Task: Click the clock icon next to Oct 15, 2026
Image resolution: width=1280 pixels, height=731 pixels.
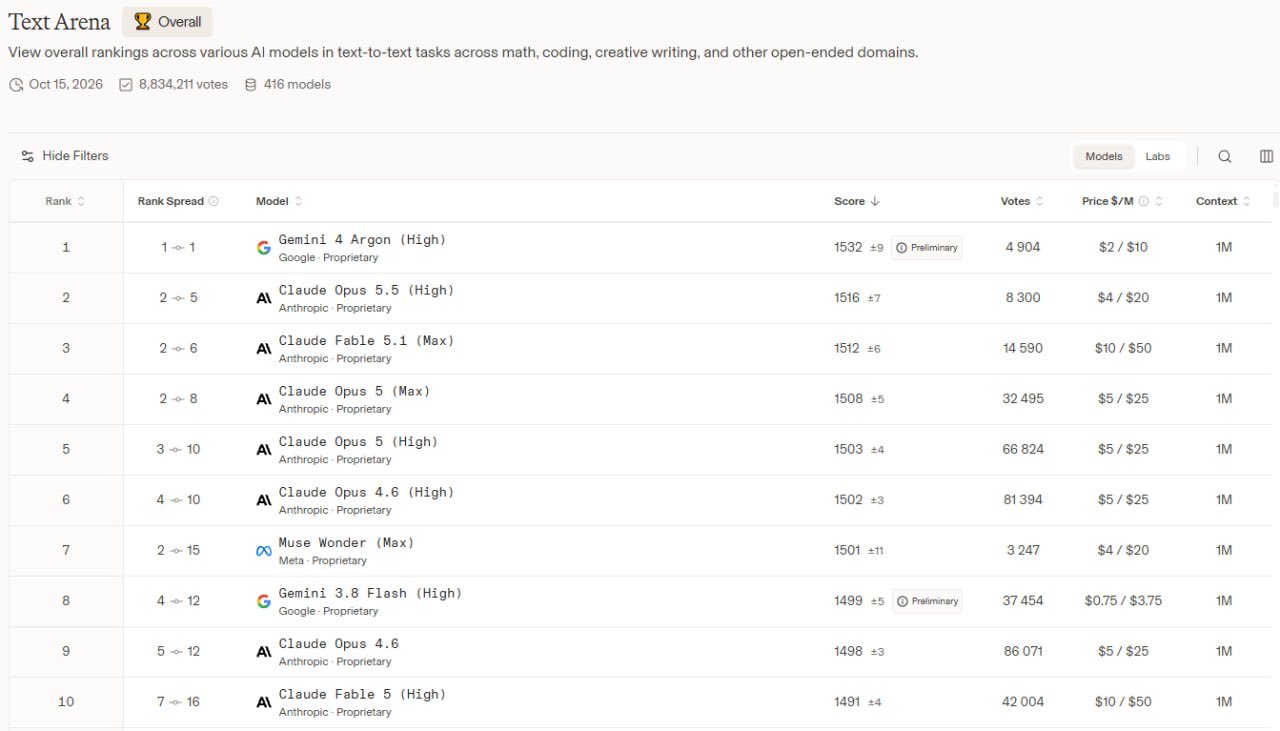Action: pos(16,85)
